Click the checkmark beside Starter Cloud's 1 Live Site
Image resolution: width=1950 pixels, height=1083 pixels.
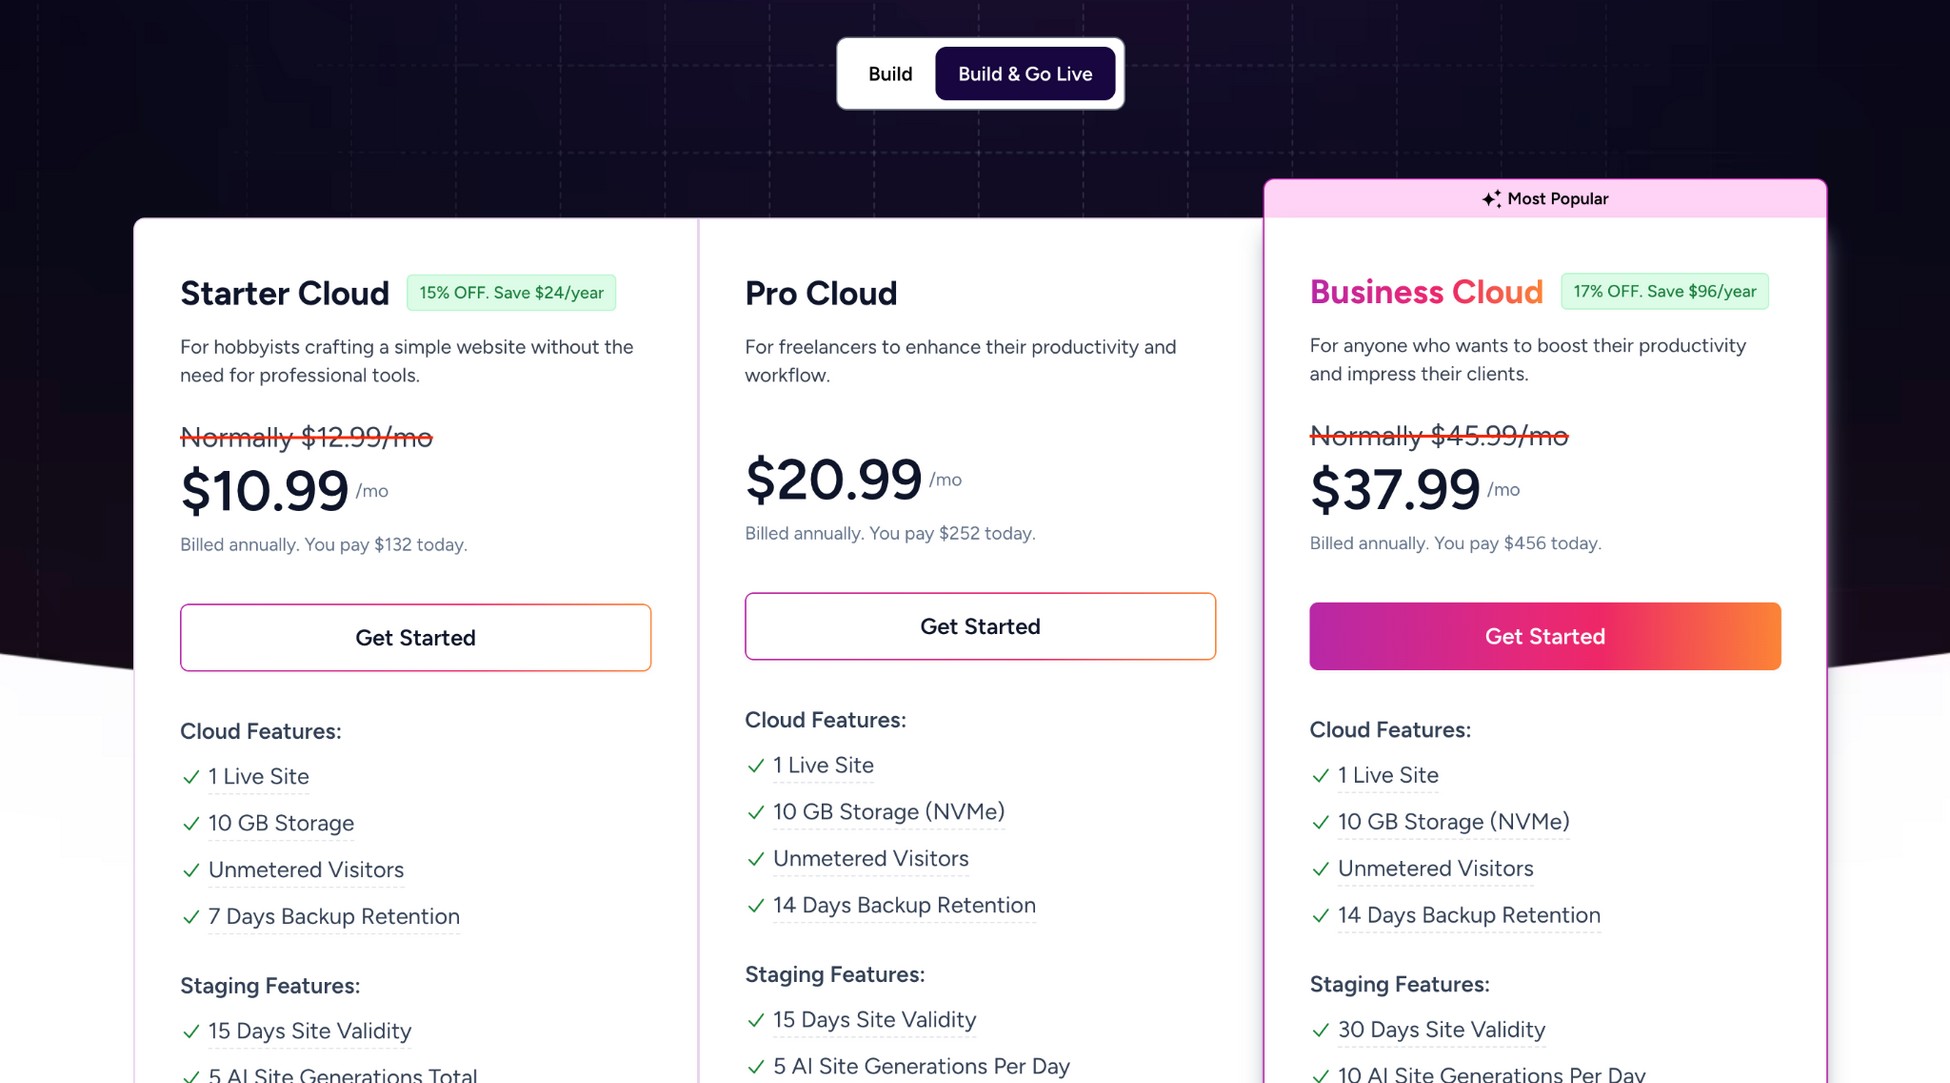point(190,777)
